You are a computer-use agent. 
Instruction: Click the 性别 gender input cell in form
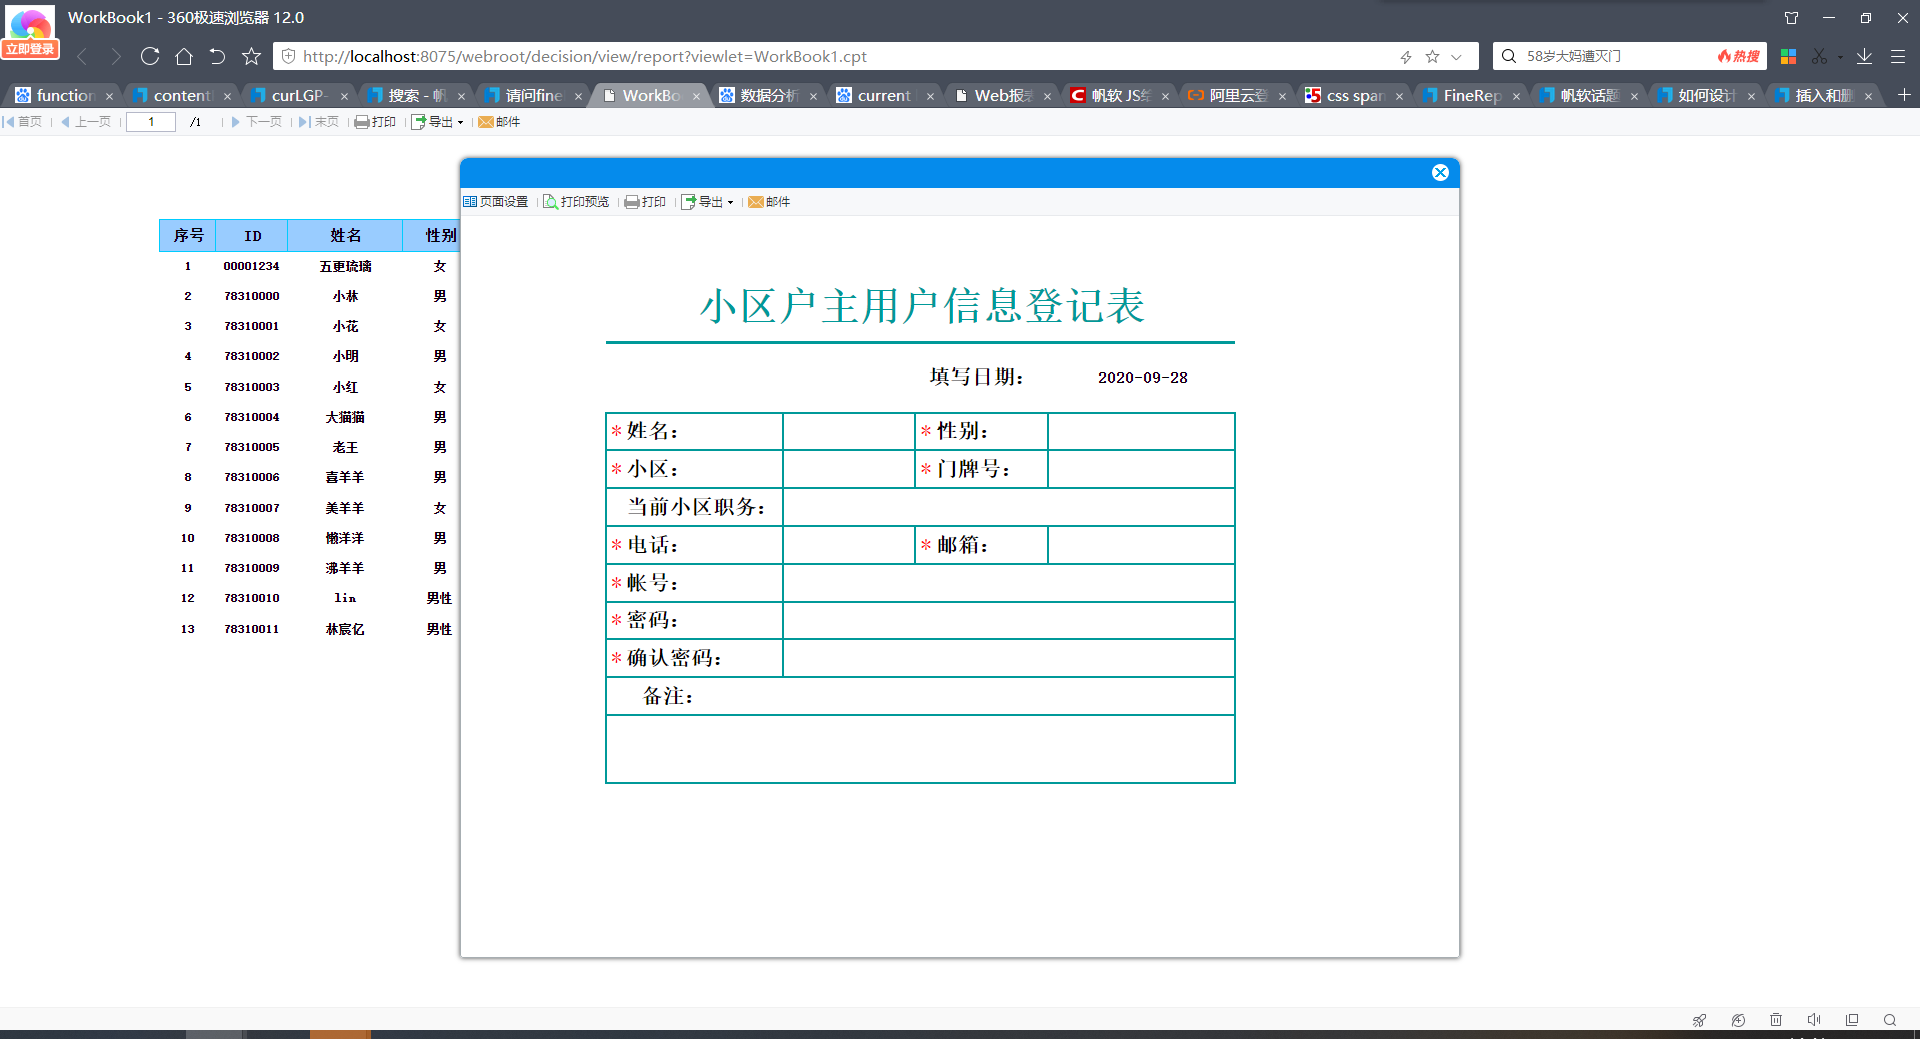1141,431
